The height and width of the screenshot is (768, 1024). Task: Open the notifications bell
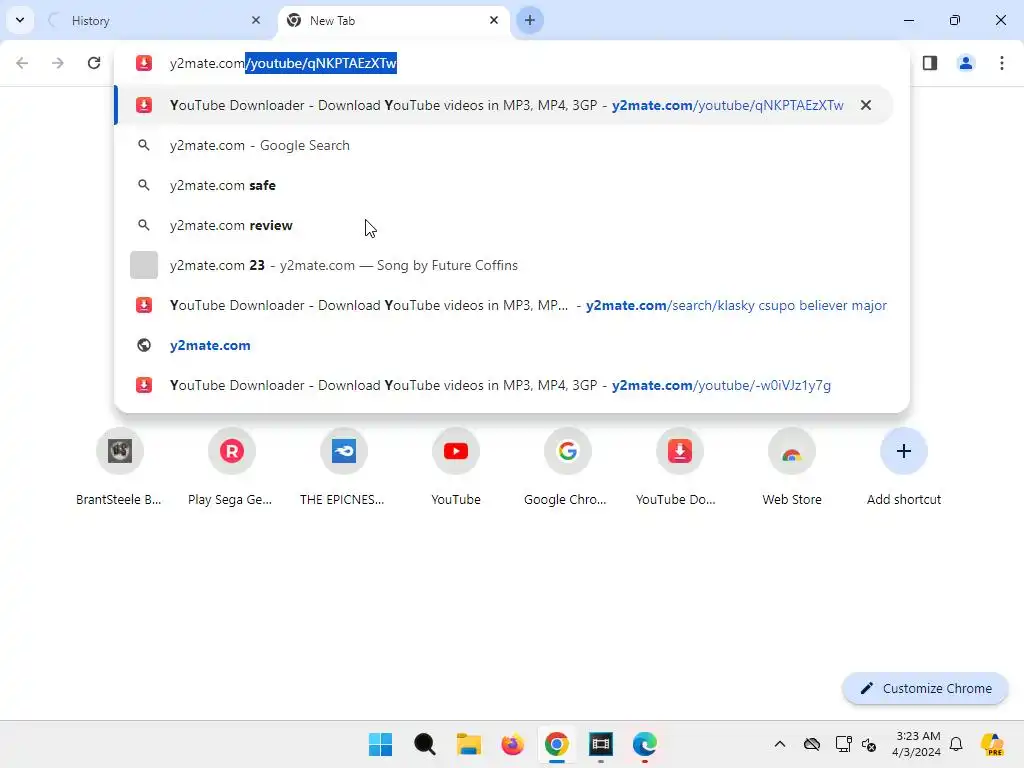(x=956, y=744)
